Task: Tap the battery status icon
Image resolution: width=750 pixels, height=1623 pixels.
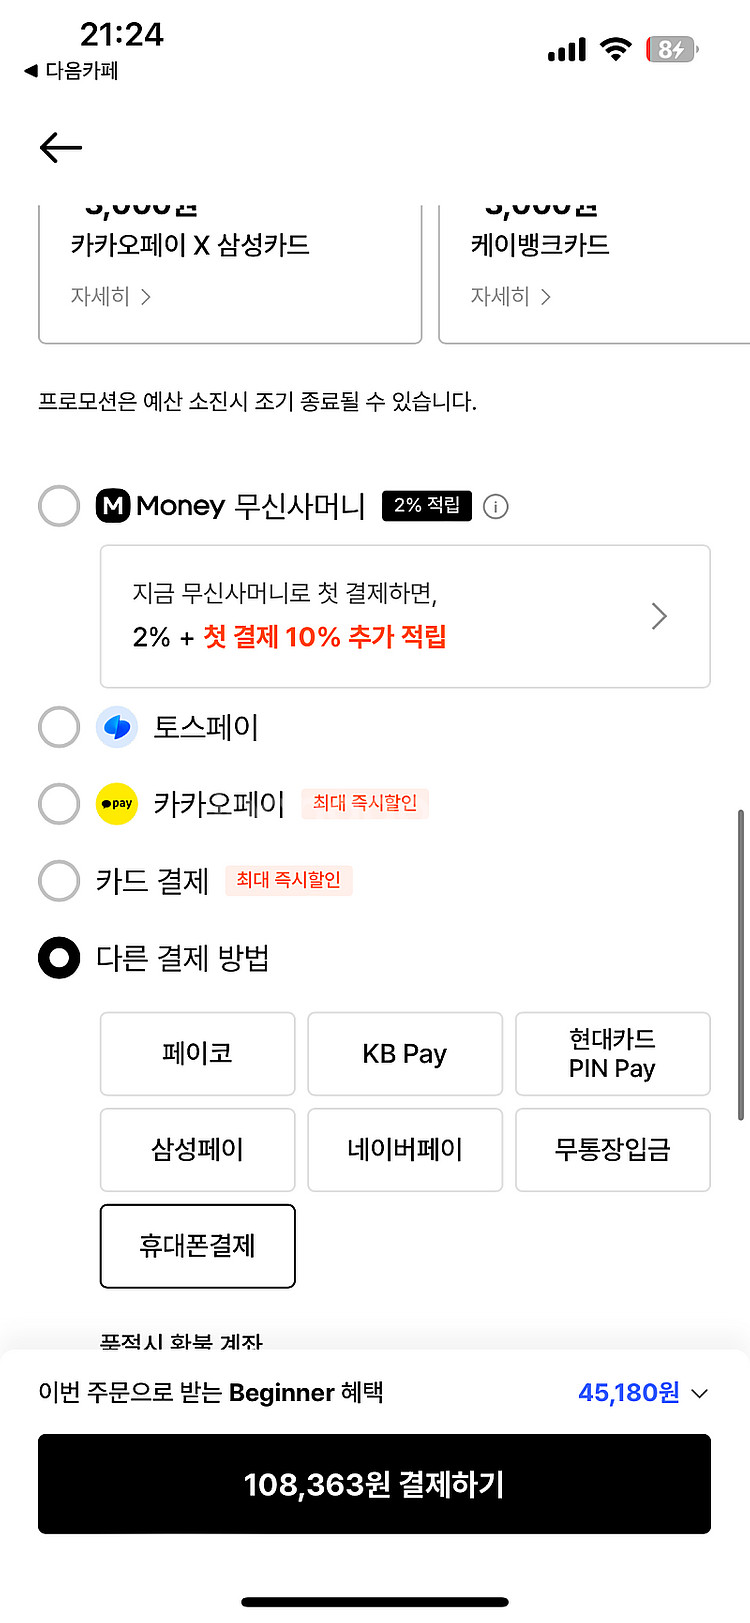Action: (672, 49)
